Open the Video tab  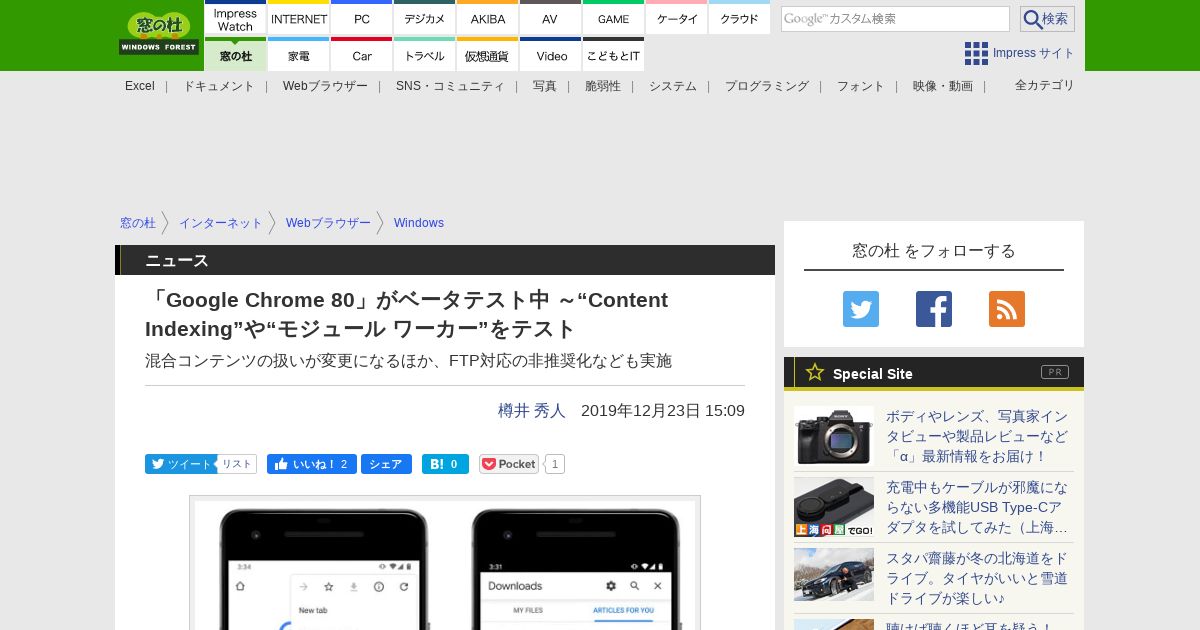click(x=550, y=55)
